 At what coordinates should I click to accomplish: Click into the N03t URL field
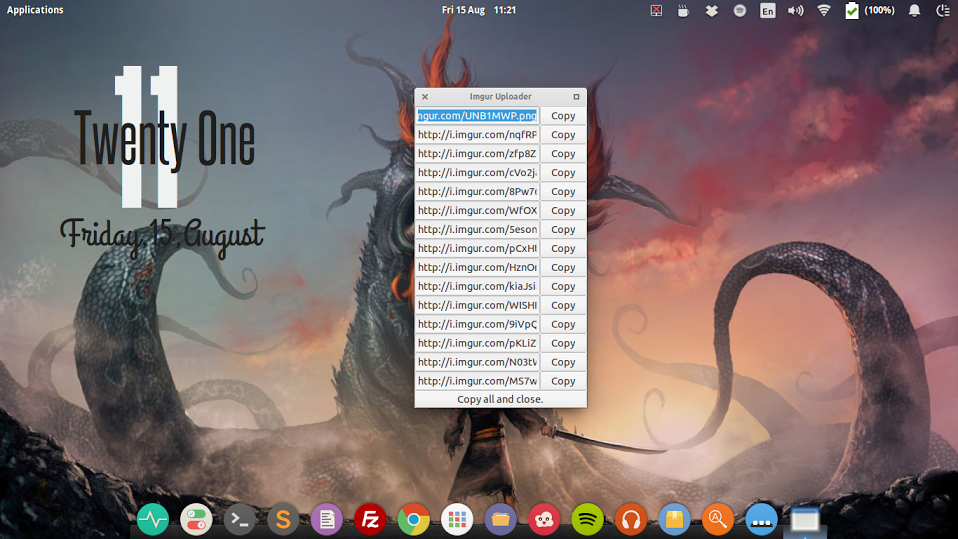click(477, 362)
